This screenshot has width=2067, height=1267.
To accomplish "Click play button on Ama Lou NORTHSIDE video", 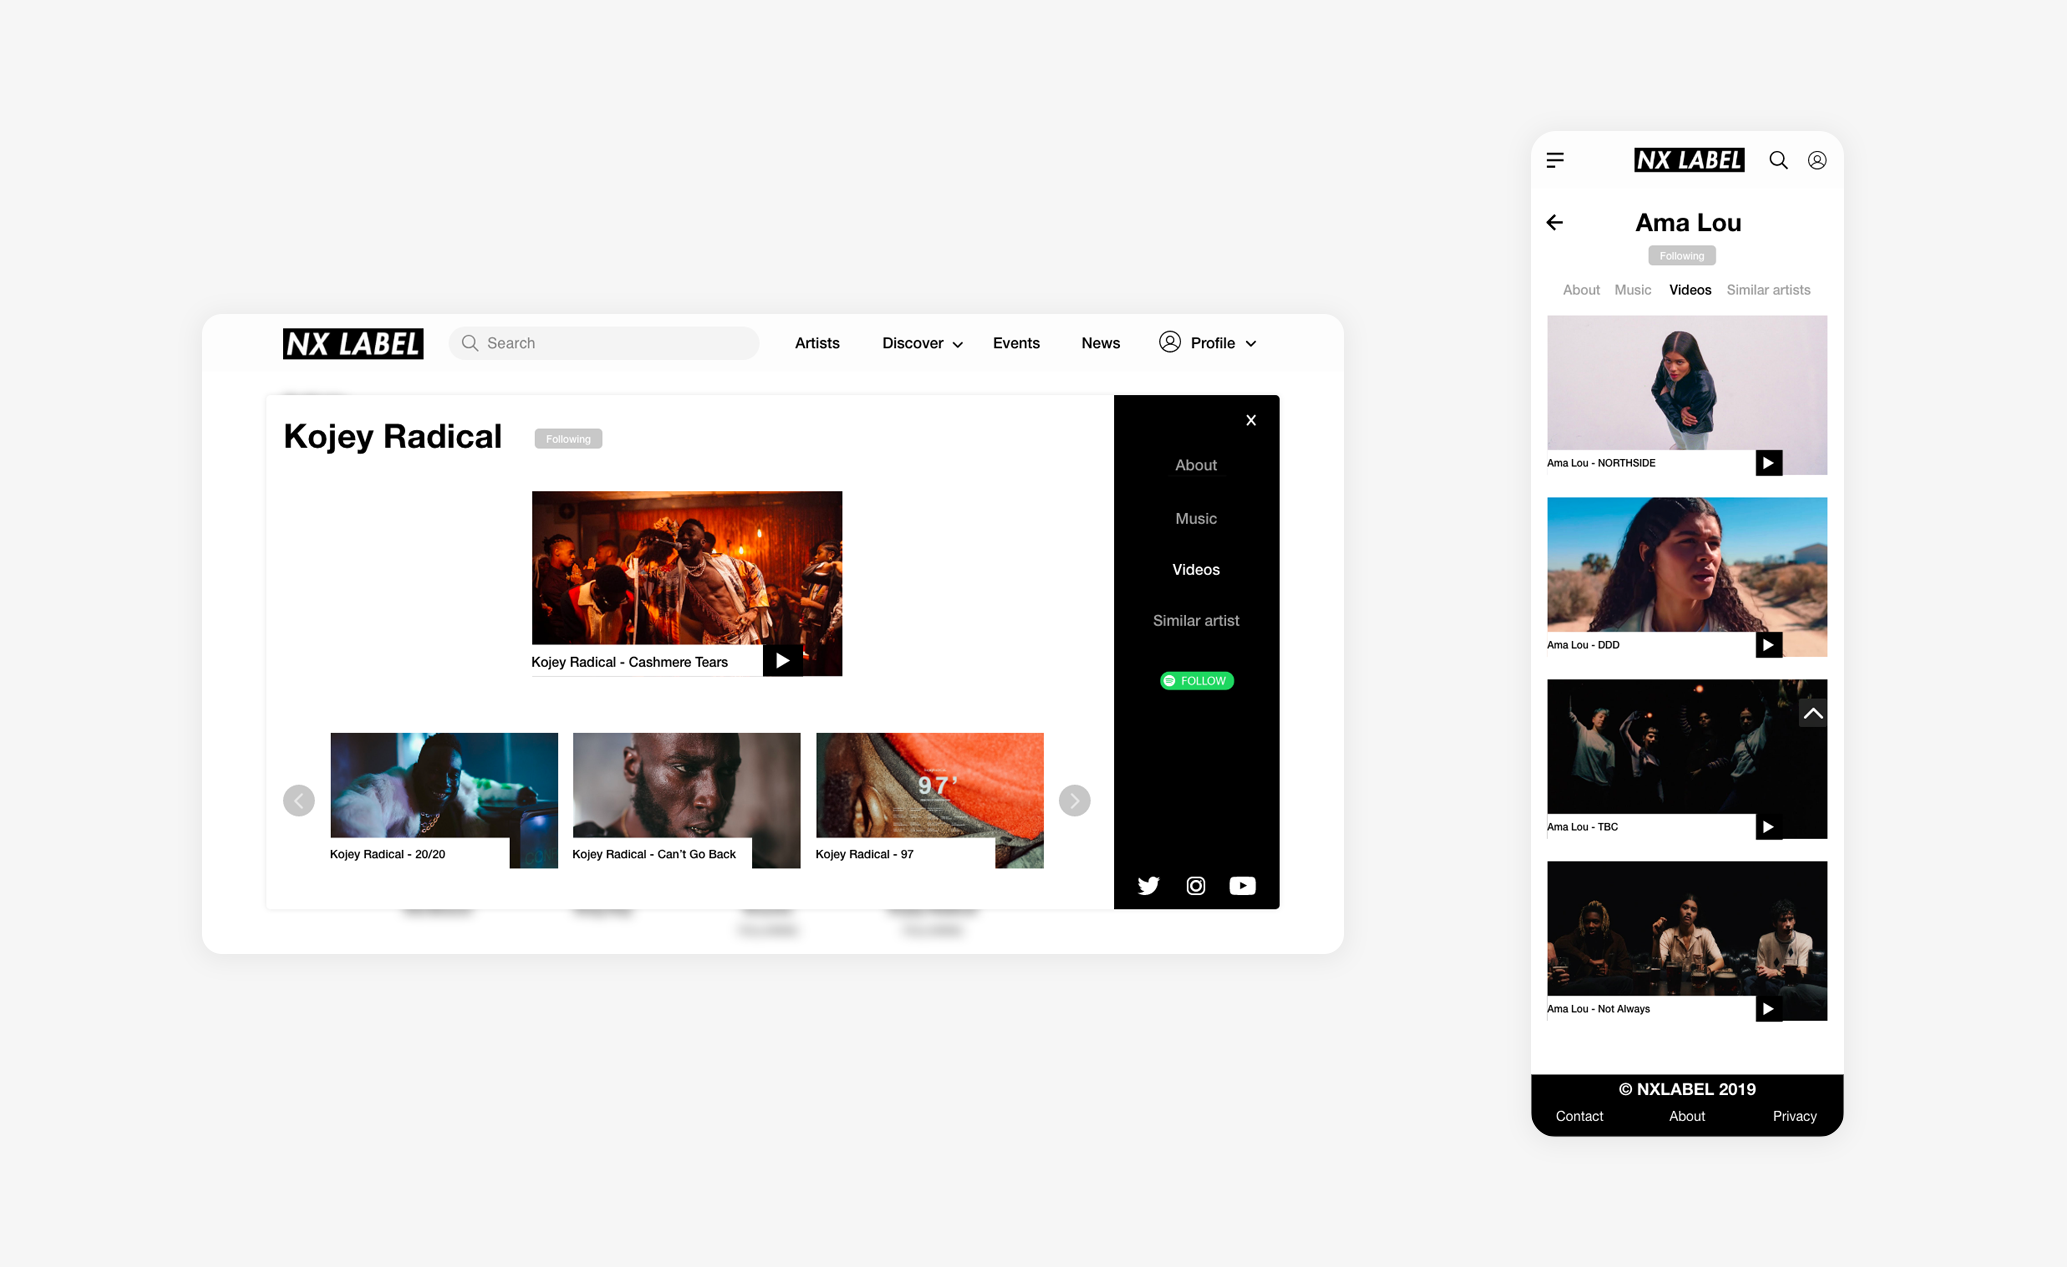I will 1769,464.
